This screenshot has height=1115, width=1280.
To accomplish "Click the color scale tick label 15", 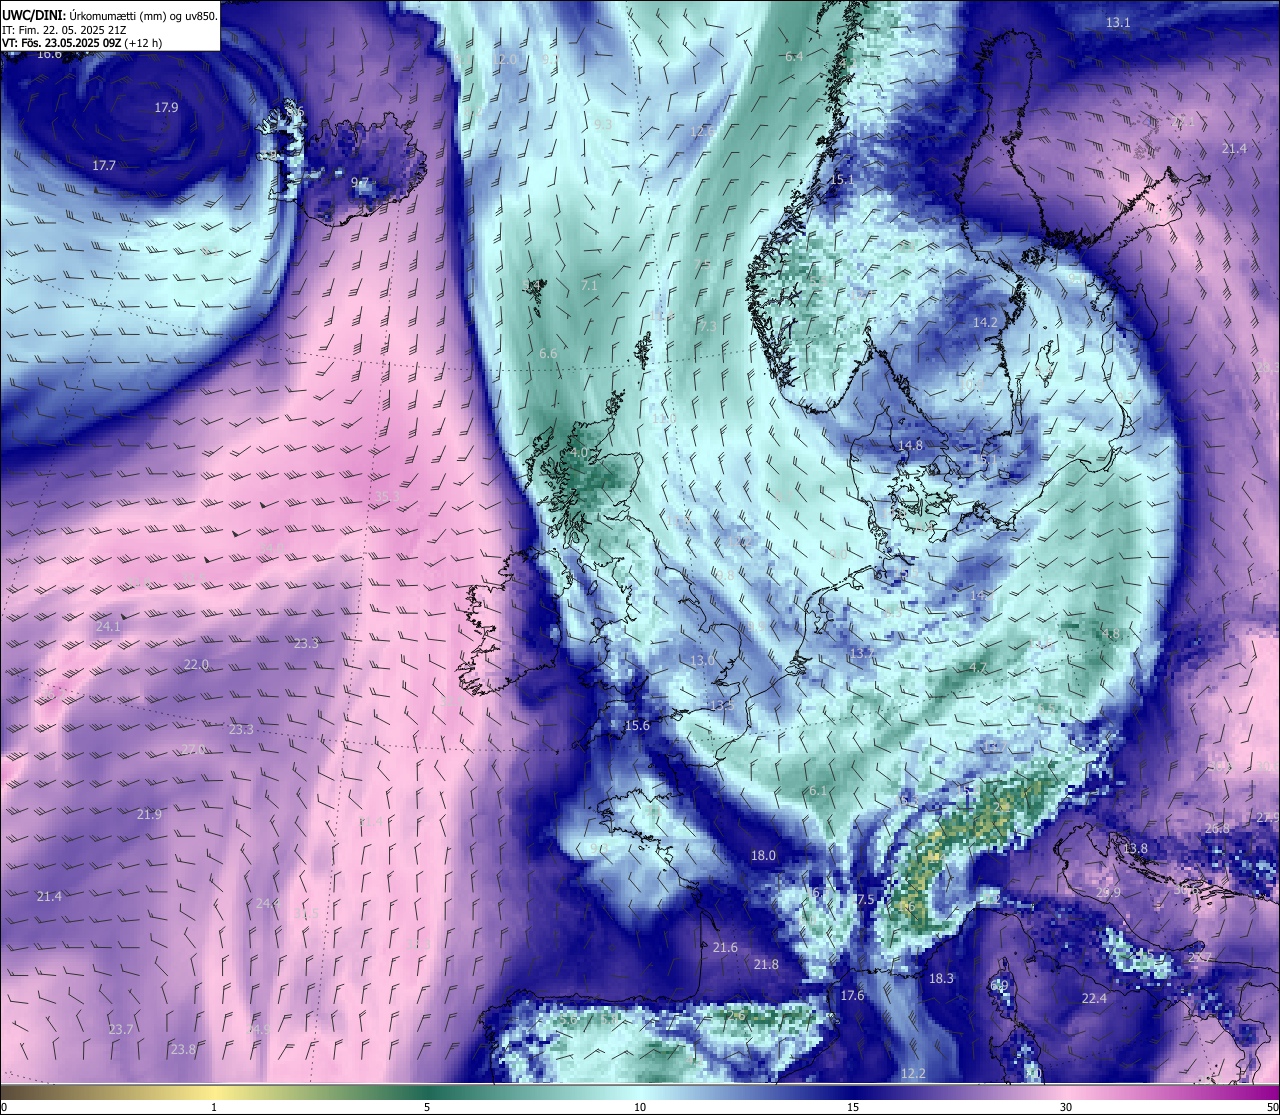I will tap(853, 1107).
